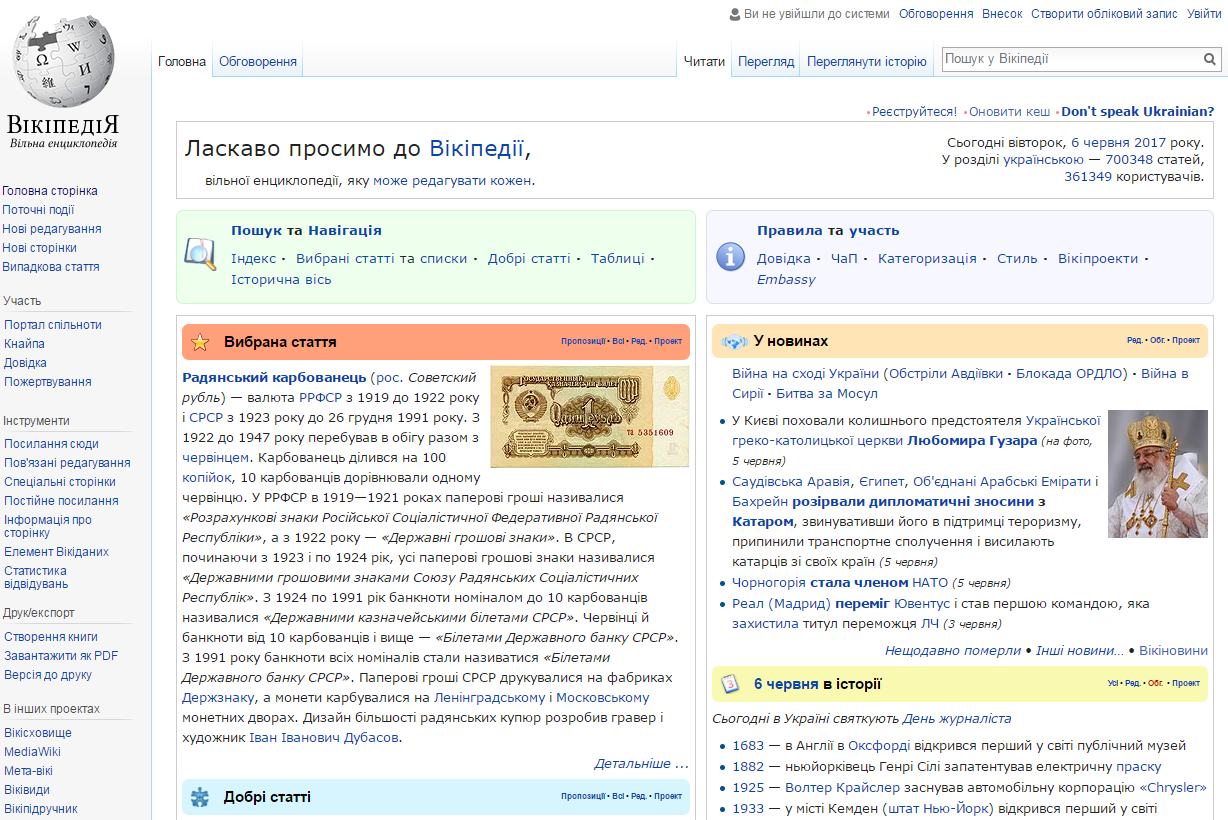The height and width of the screenshot is (820, 1228).
Task: Click the user silhouette icon in the top bar
Action: (x=733, y=13)
